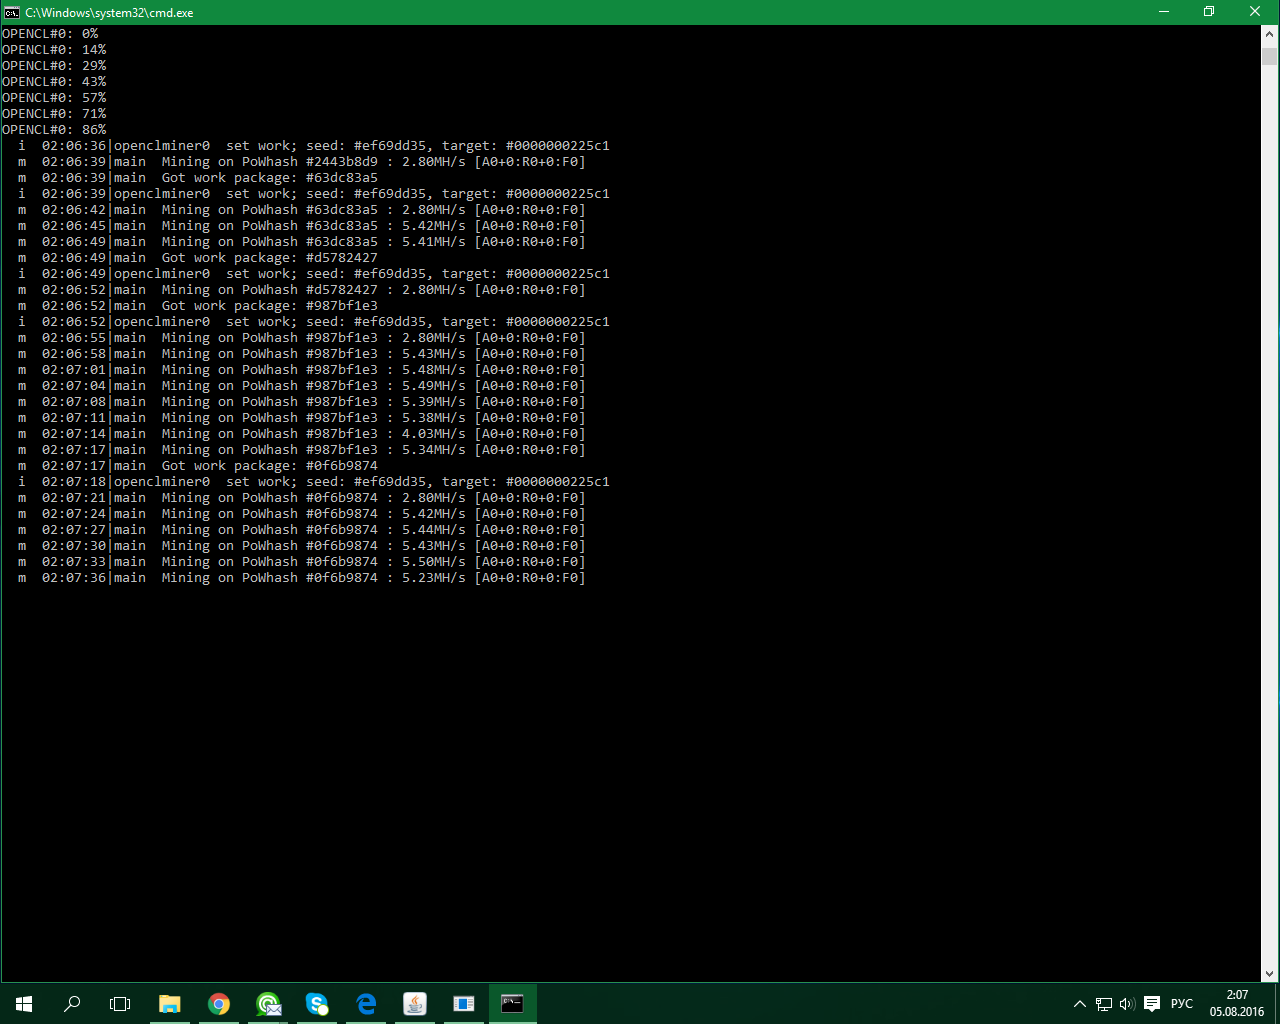Viewport: 1280px width, 1024px height.
Task: Open File Explorer from the taskbar
Action: (170, 1004)
